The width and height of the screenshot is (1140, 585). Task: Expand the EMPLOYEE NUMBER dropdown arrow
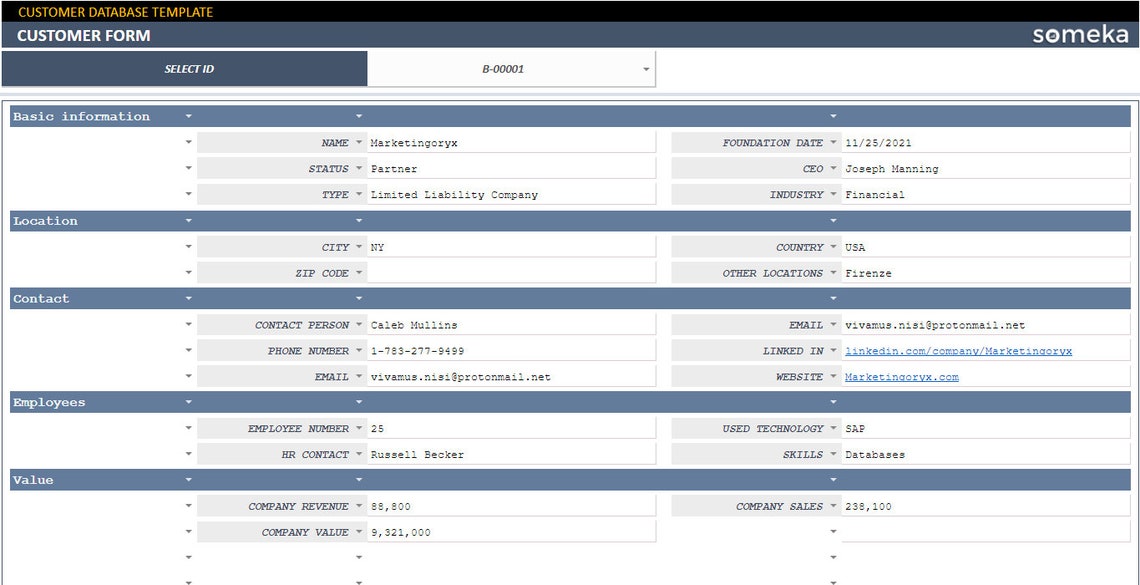tap(358, 427)
